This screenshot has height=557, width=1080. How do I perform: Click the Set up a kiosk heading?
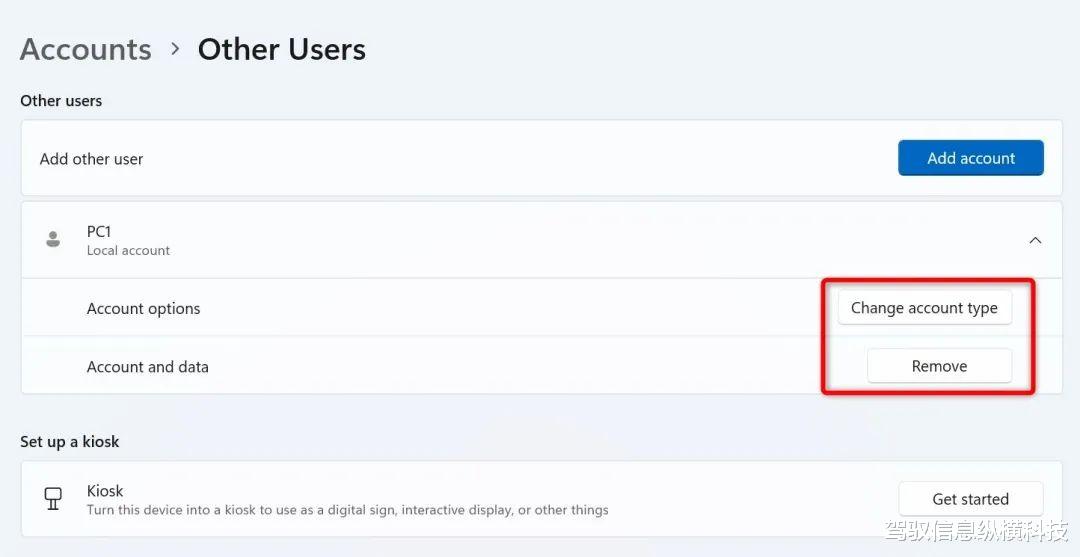pos(70,441)
